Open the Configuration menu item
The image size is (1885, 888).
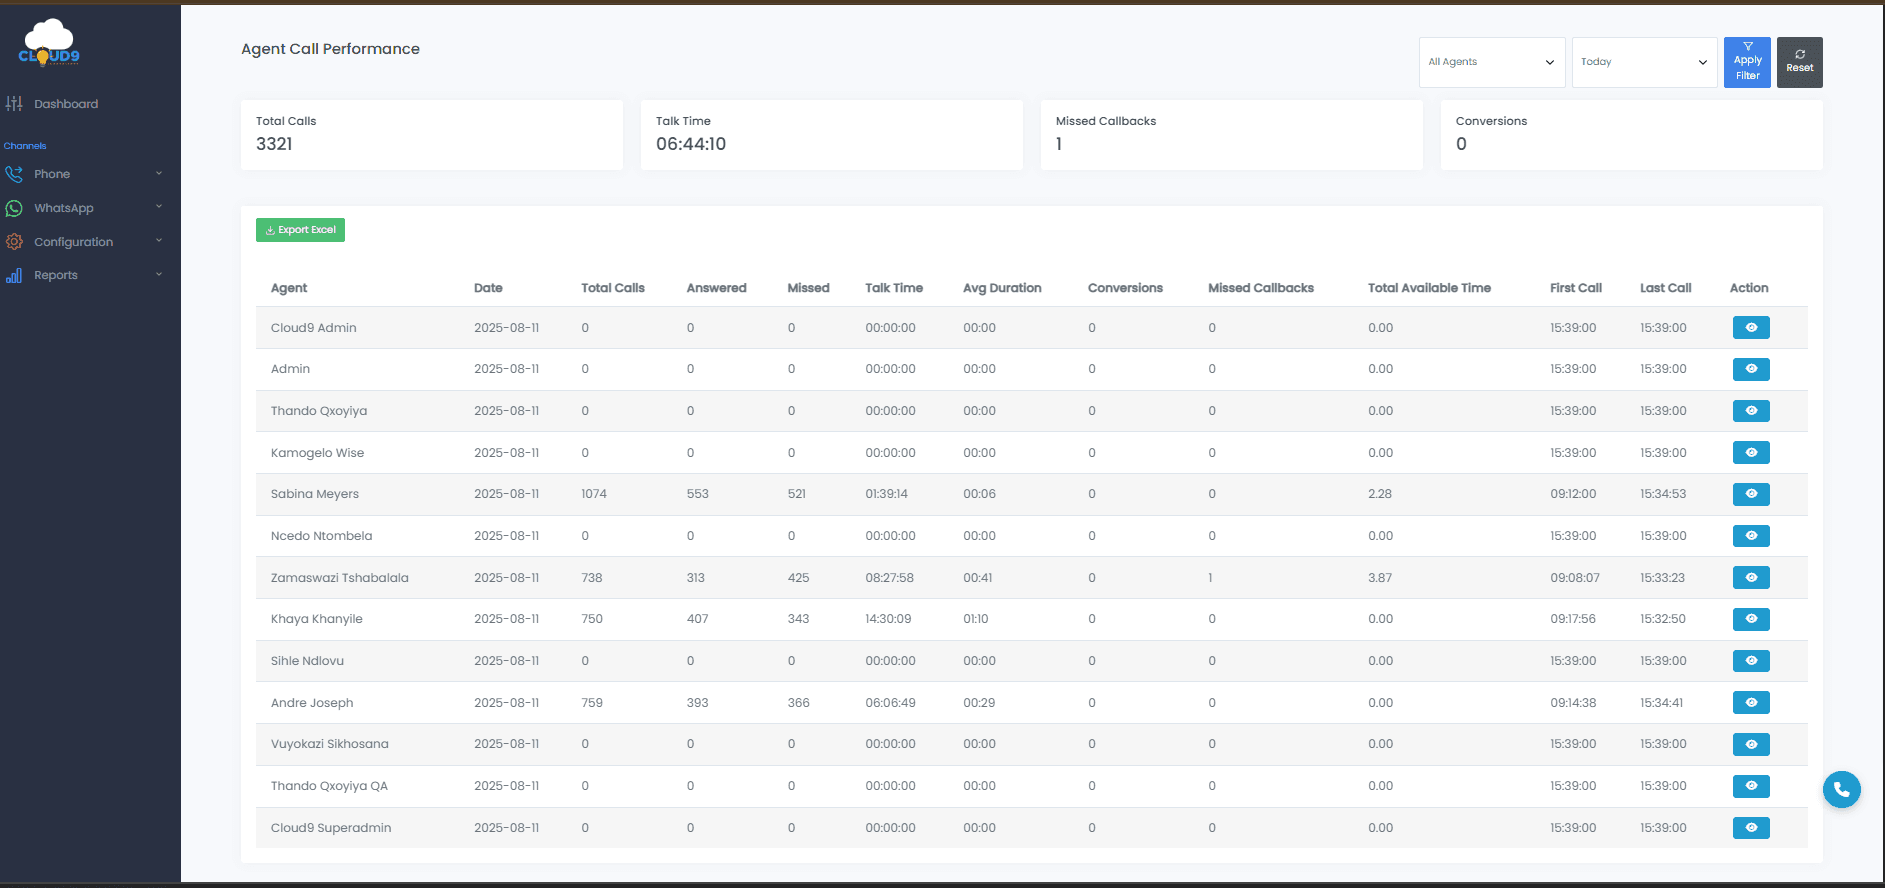pos(74,242)
